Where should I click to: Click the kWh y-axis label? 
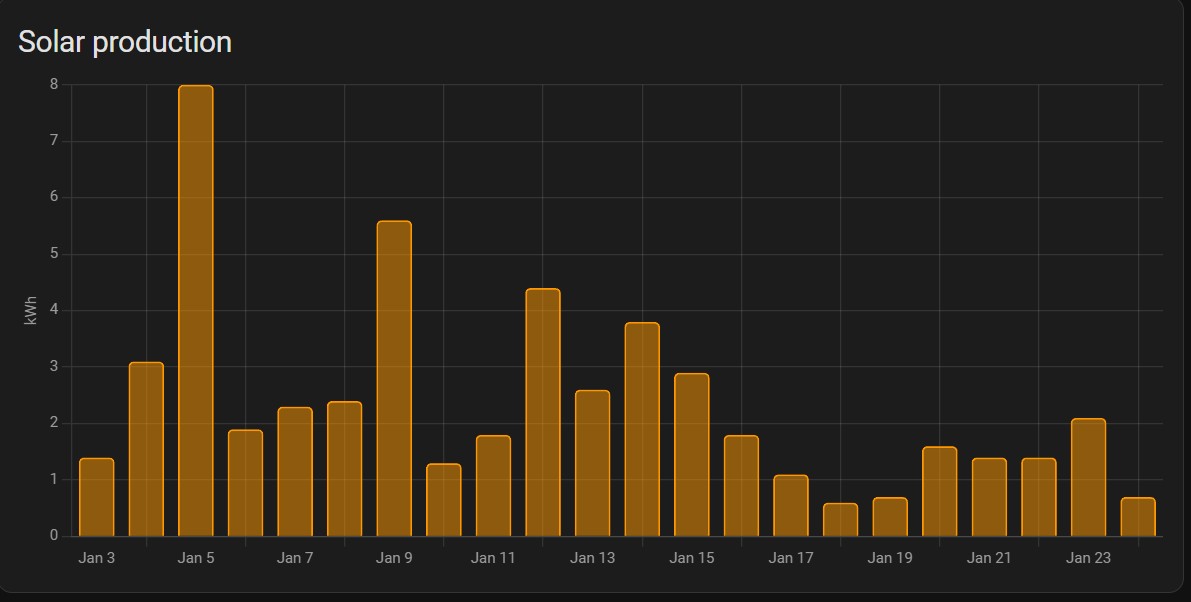30,310
